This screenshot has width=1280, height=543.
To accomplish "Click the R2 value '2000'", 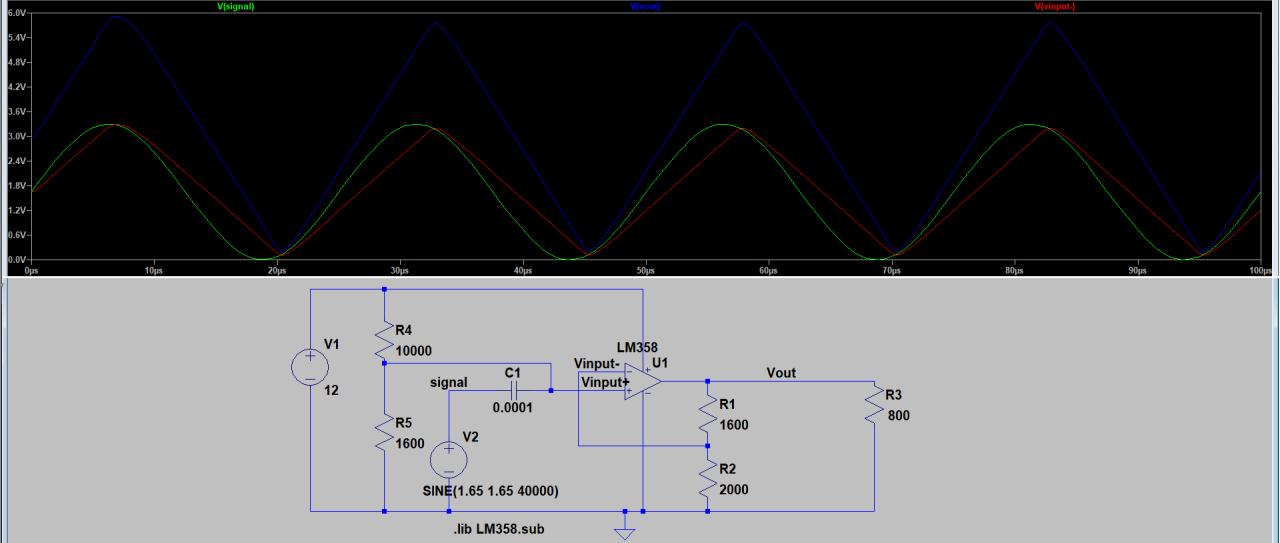I will click(x=734, y=490).
